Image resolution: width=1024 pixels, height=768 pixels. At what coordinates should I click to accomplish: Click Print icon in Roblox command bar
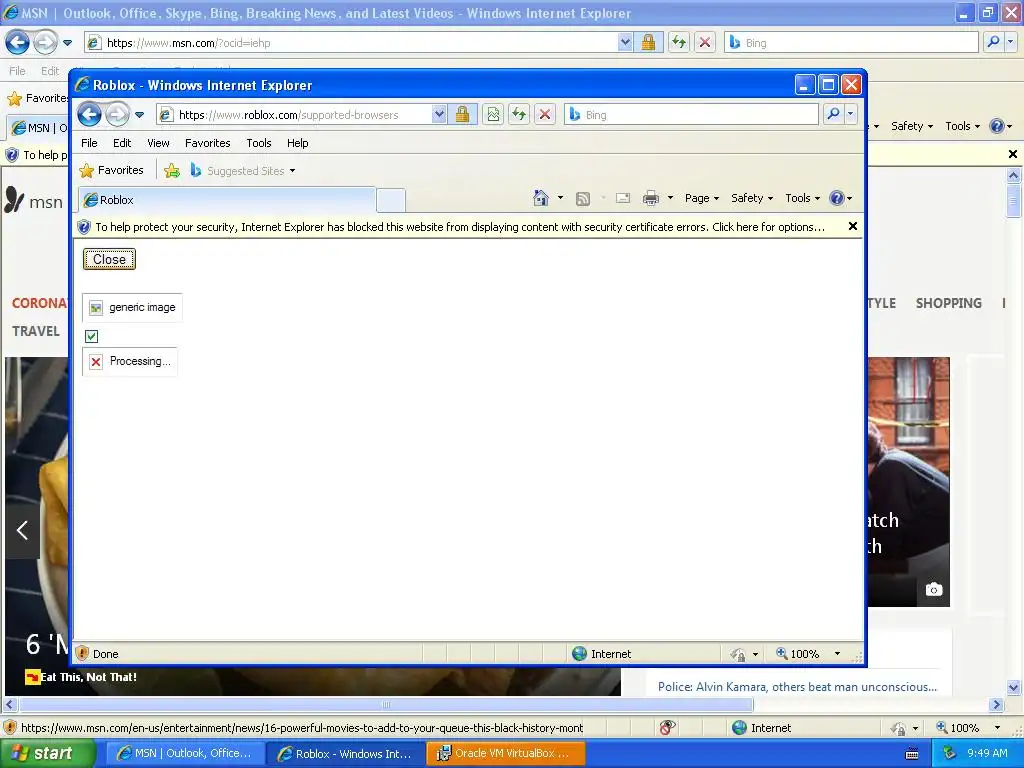click(x=650, y=199)
